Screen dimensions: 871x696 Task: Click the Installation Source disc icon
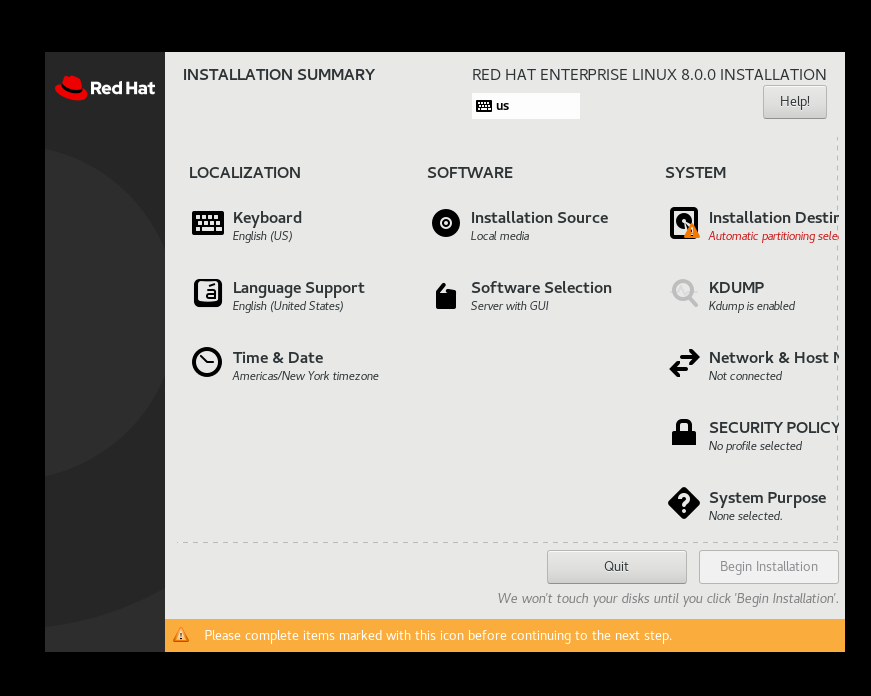445,223
